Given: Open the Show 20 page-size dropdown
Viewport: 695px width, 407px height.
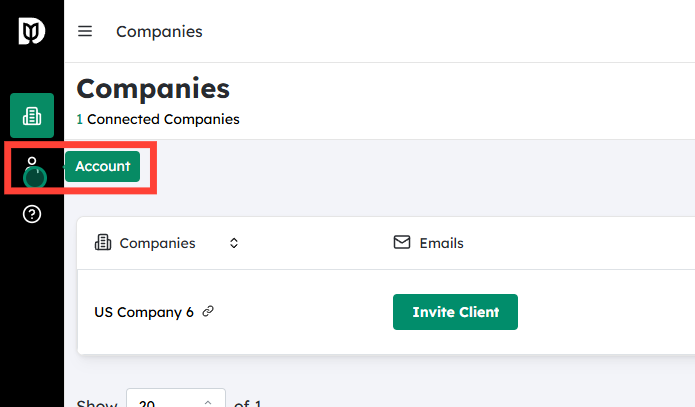Looking at the screenshot, I should (x=175, y=401).
